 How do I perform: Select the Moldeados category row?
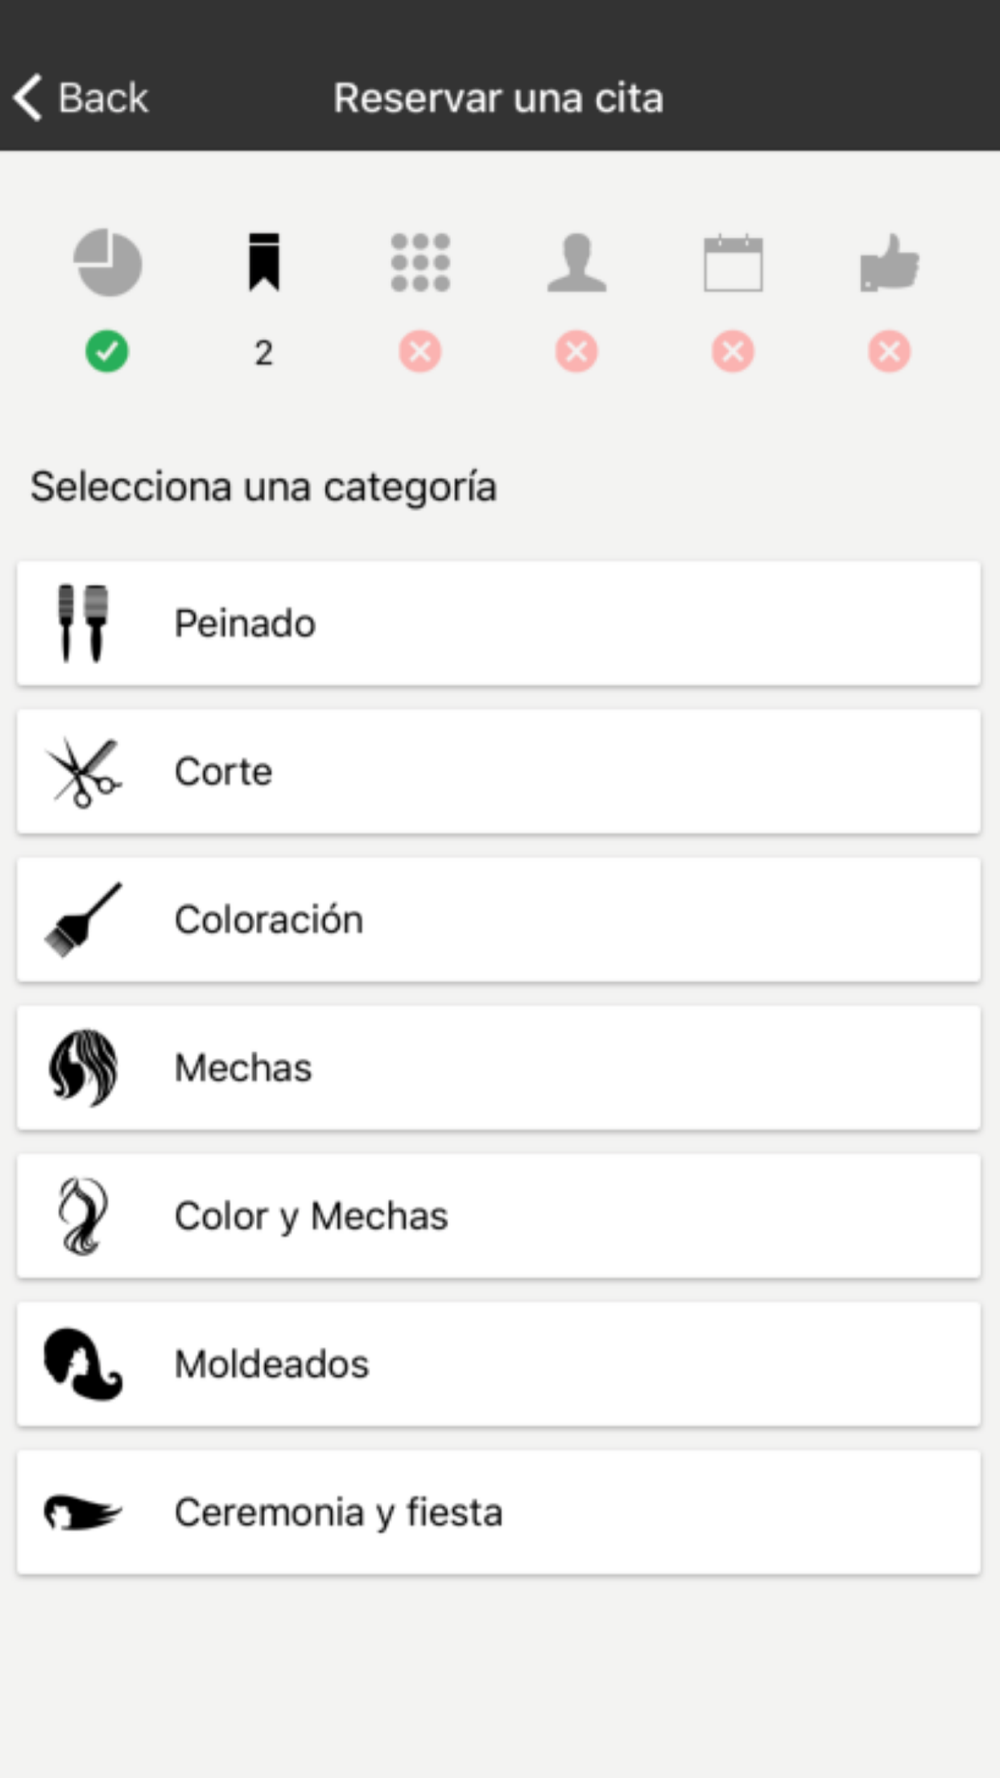(499, 1364)
